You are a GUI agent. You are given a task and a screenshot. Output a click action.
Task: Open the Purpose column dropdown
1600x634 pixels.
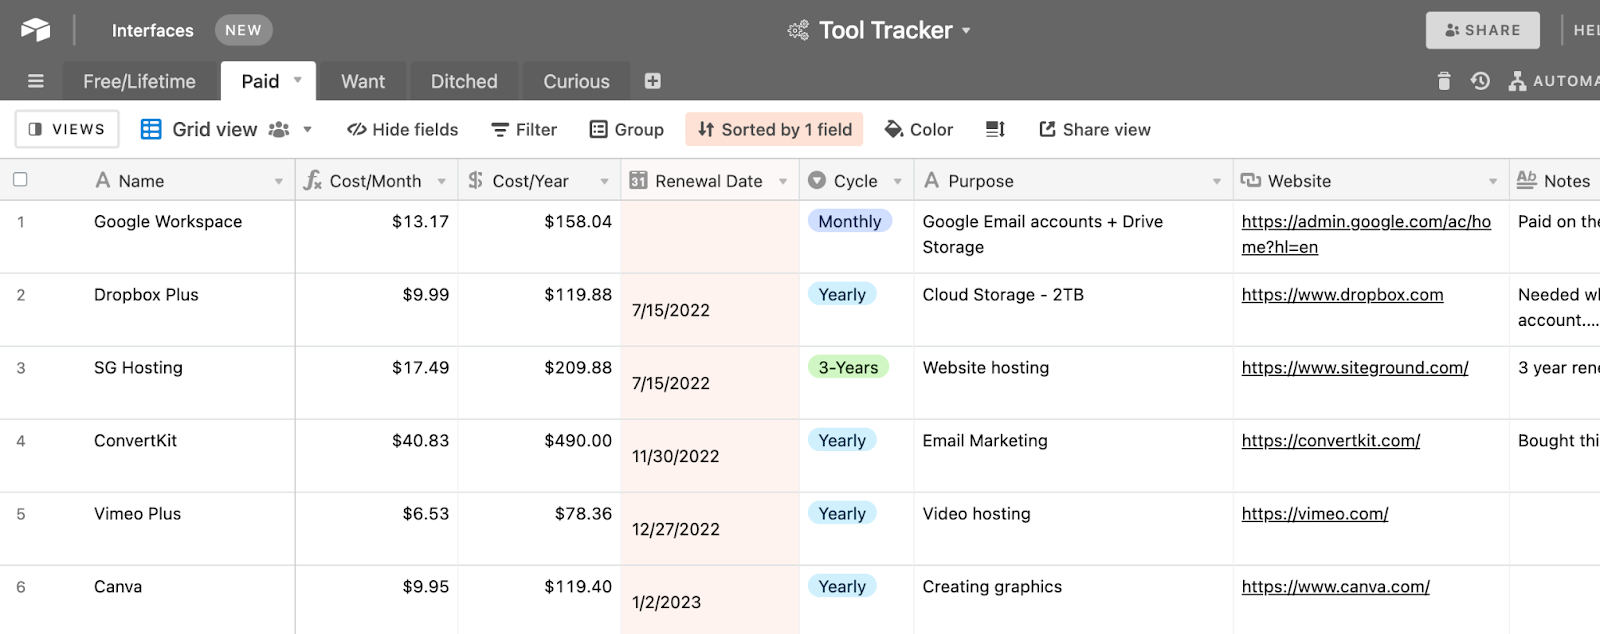[1217, 181]
